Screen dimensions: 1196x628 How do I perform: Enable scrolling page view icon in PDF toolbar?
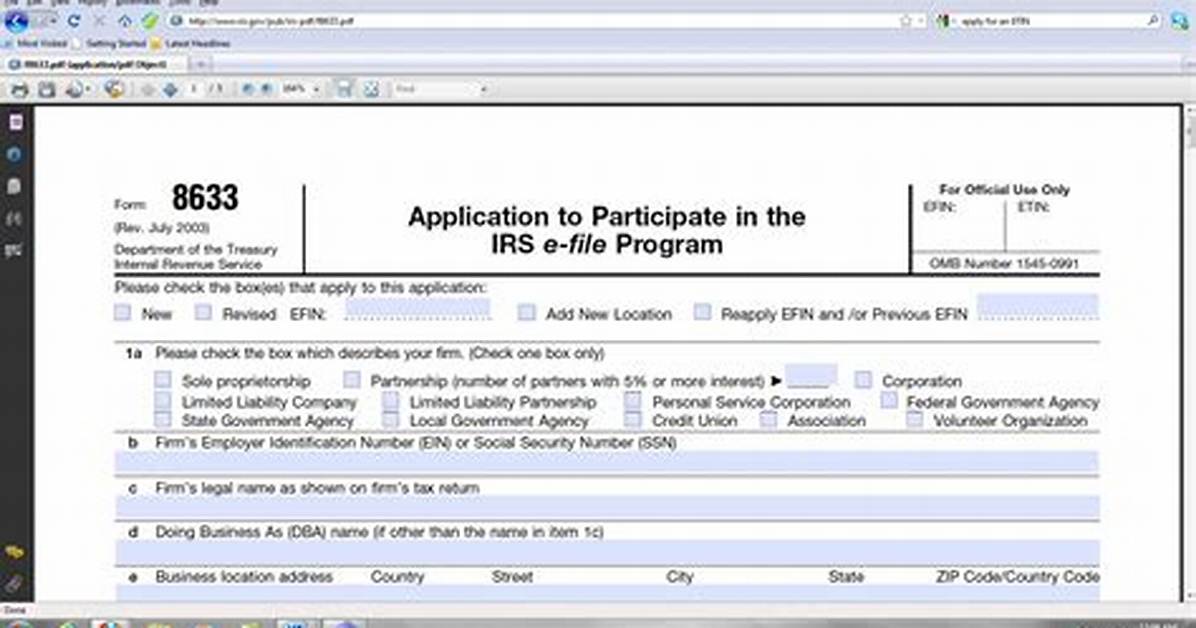click(345, 89)
